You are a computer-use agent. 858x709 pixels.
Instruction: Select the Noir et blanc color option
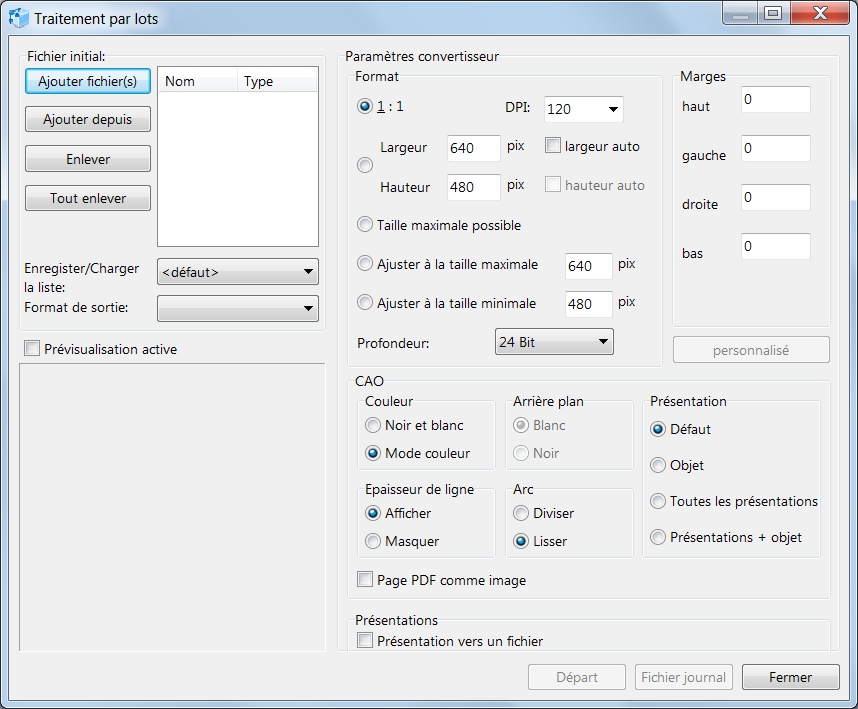tap(373, 425)
